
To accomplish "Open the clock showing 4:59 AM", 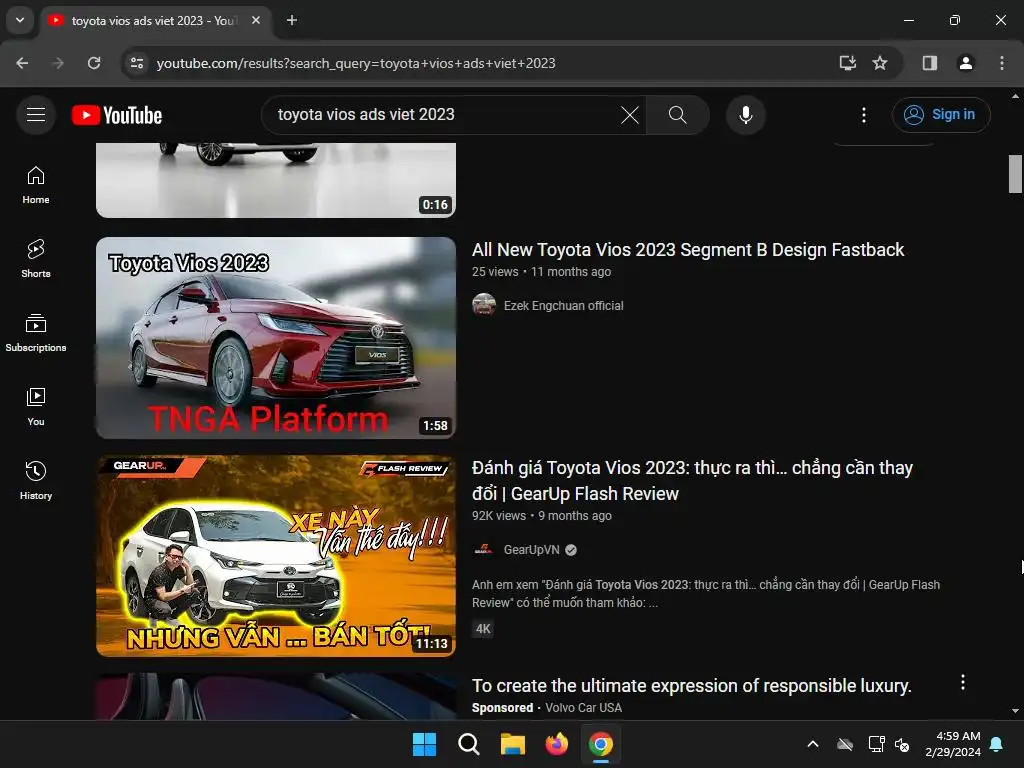I will click(953, 744).
